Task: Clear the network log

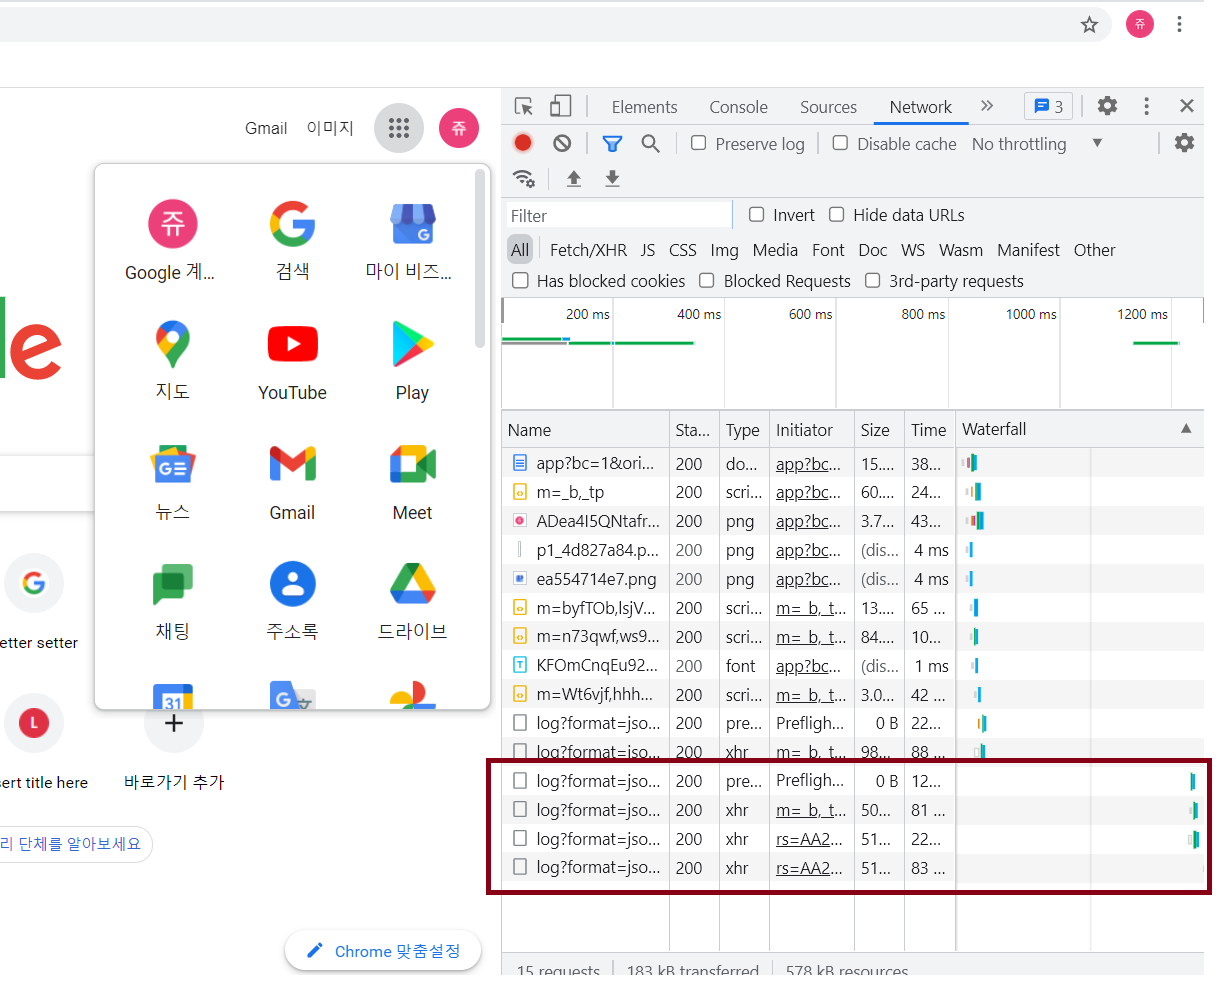Action: [562, 143]
